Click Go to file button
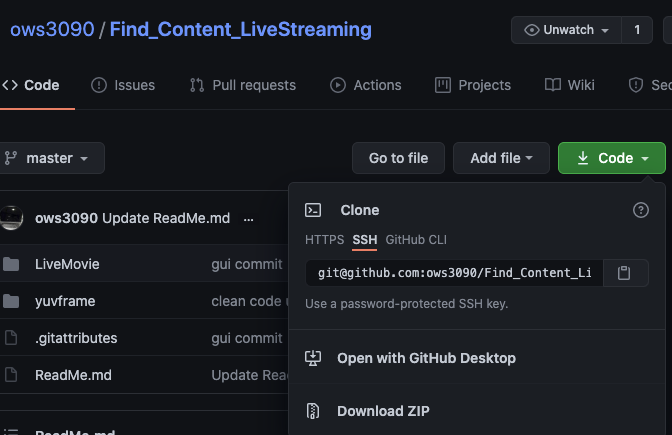672x435 pixels. [399, 158]
